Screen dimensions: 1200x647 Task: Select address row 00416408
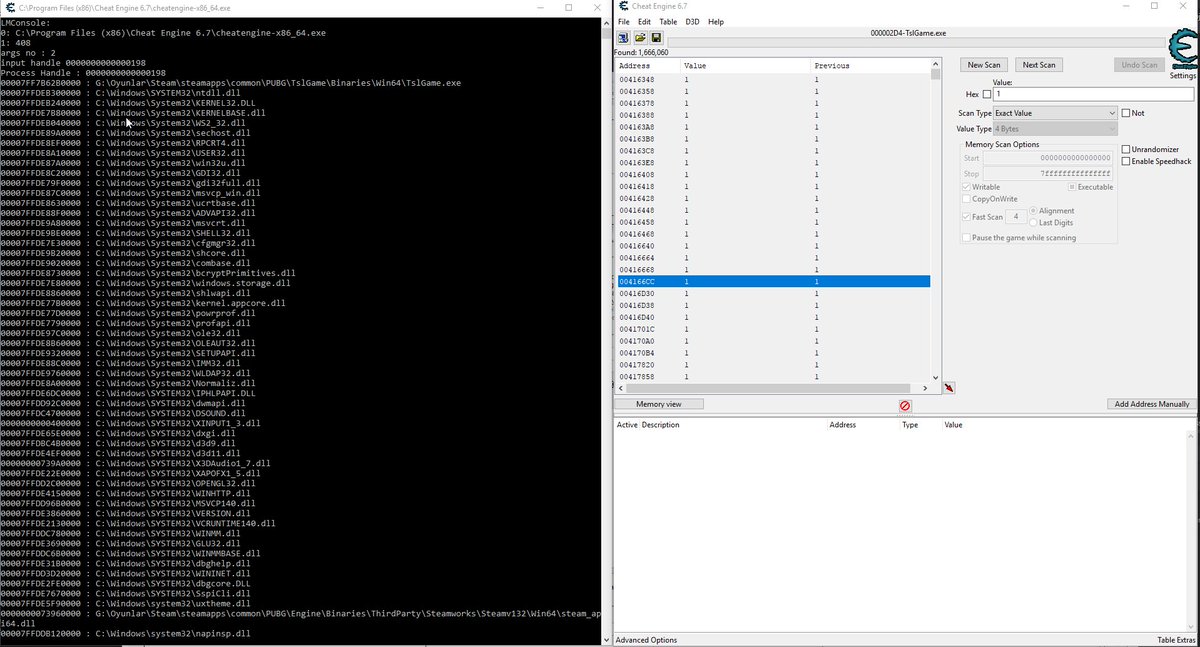[772, 174]
